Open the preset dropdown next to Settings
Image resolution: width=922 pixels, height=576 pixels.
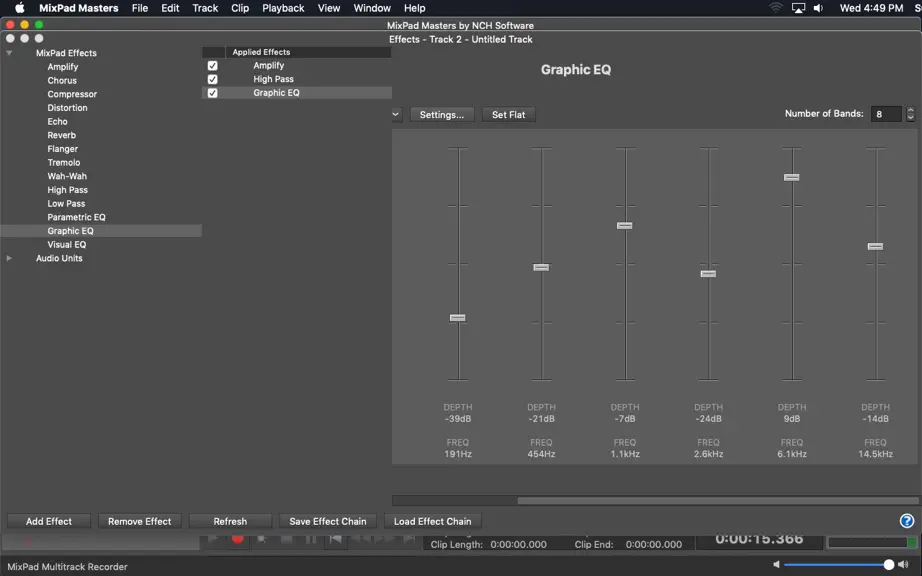(x=396, y=114)
